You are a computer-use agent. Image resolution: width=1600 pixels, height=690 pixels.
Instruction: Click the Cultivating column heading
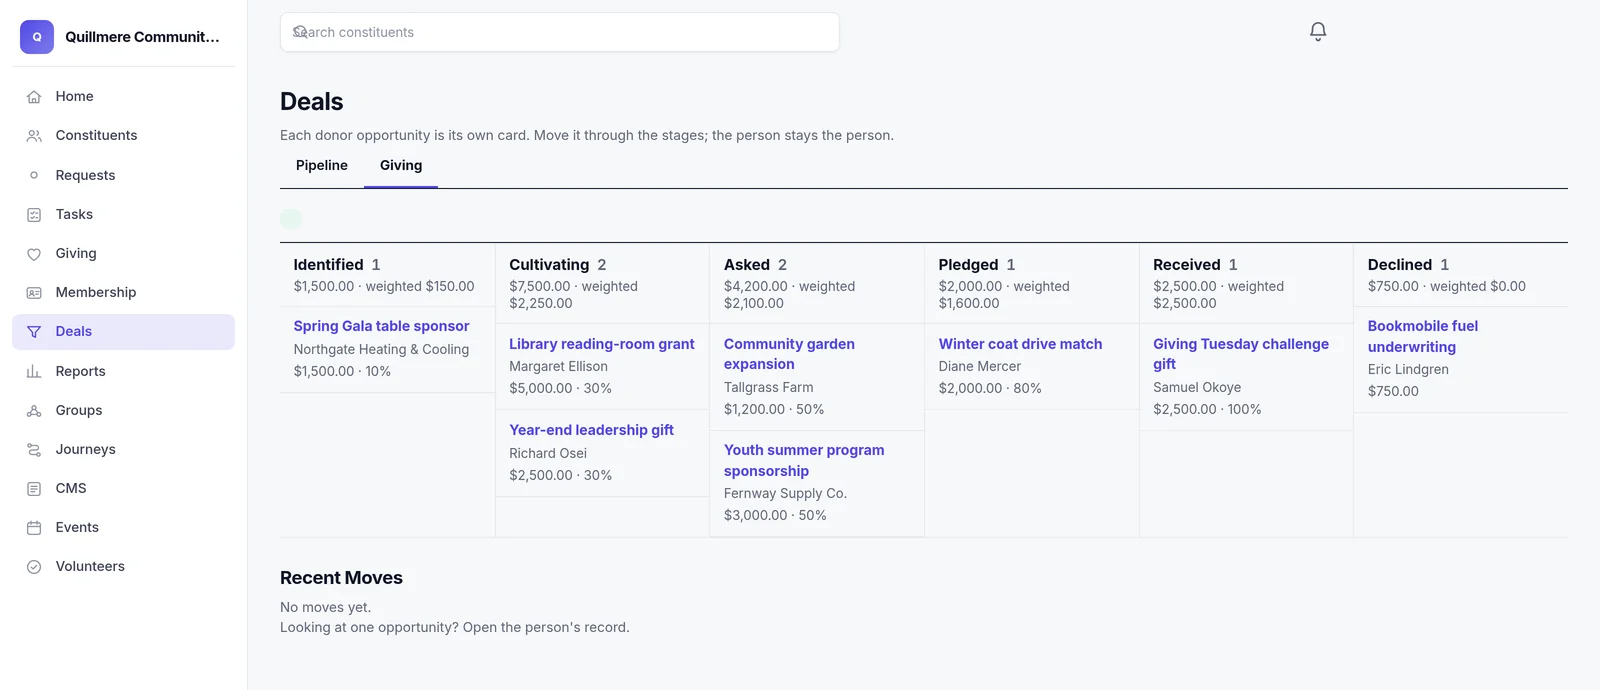point(549,265)
